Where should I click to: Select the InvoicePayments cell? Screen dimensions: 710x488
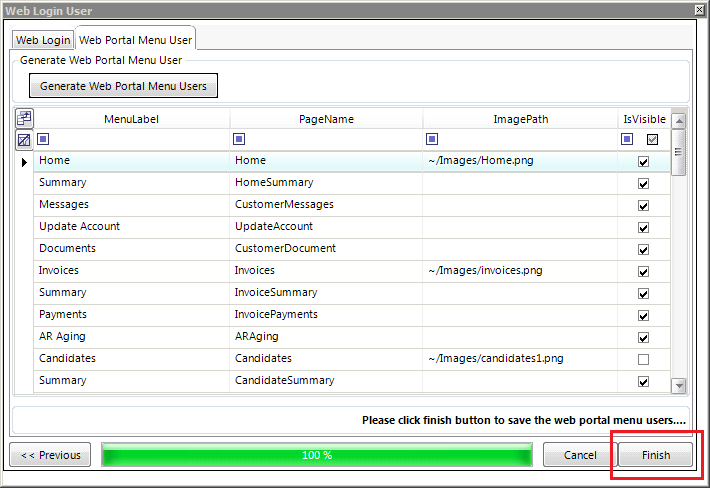[326, 315]
